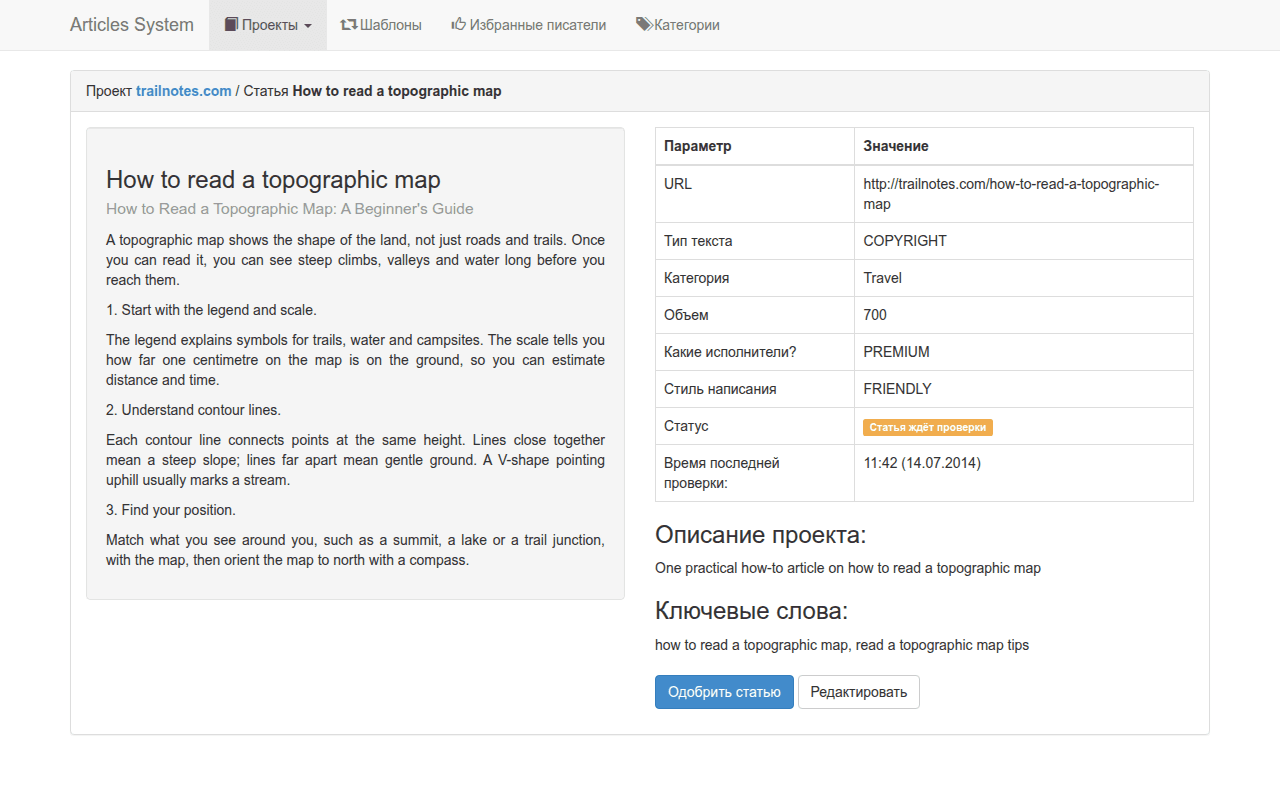Select the article URL value text
This screenshot has height=800, width=1280.
1012,194
